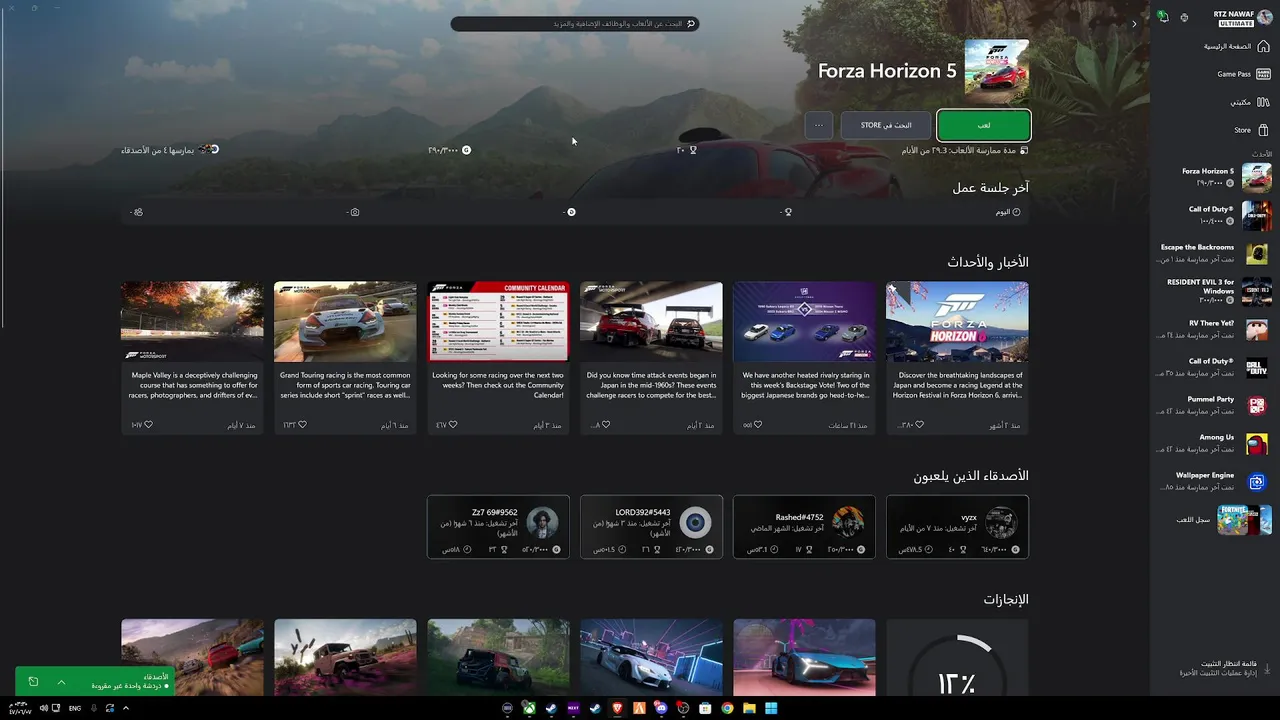Open friend card Rashed#4752
This screenshot has width=1280, height=720.
(x=804, y=527)
